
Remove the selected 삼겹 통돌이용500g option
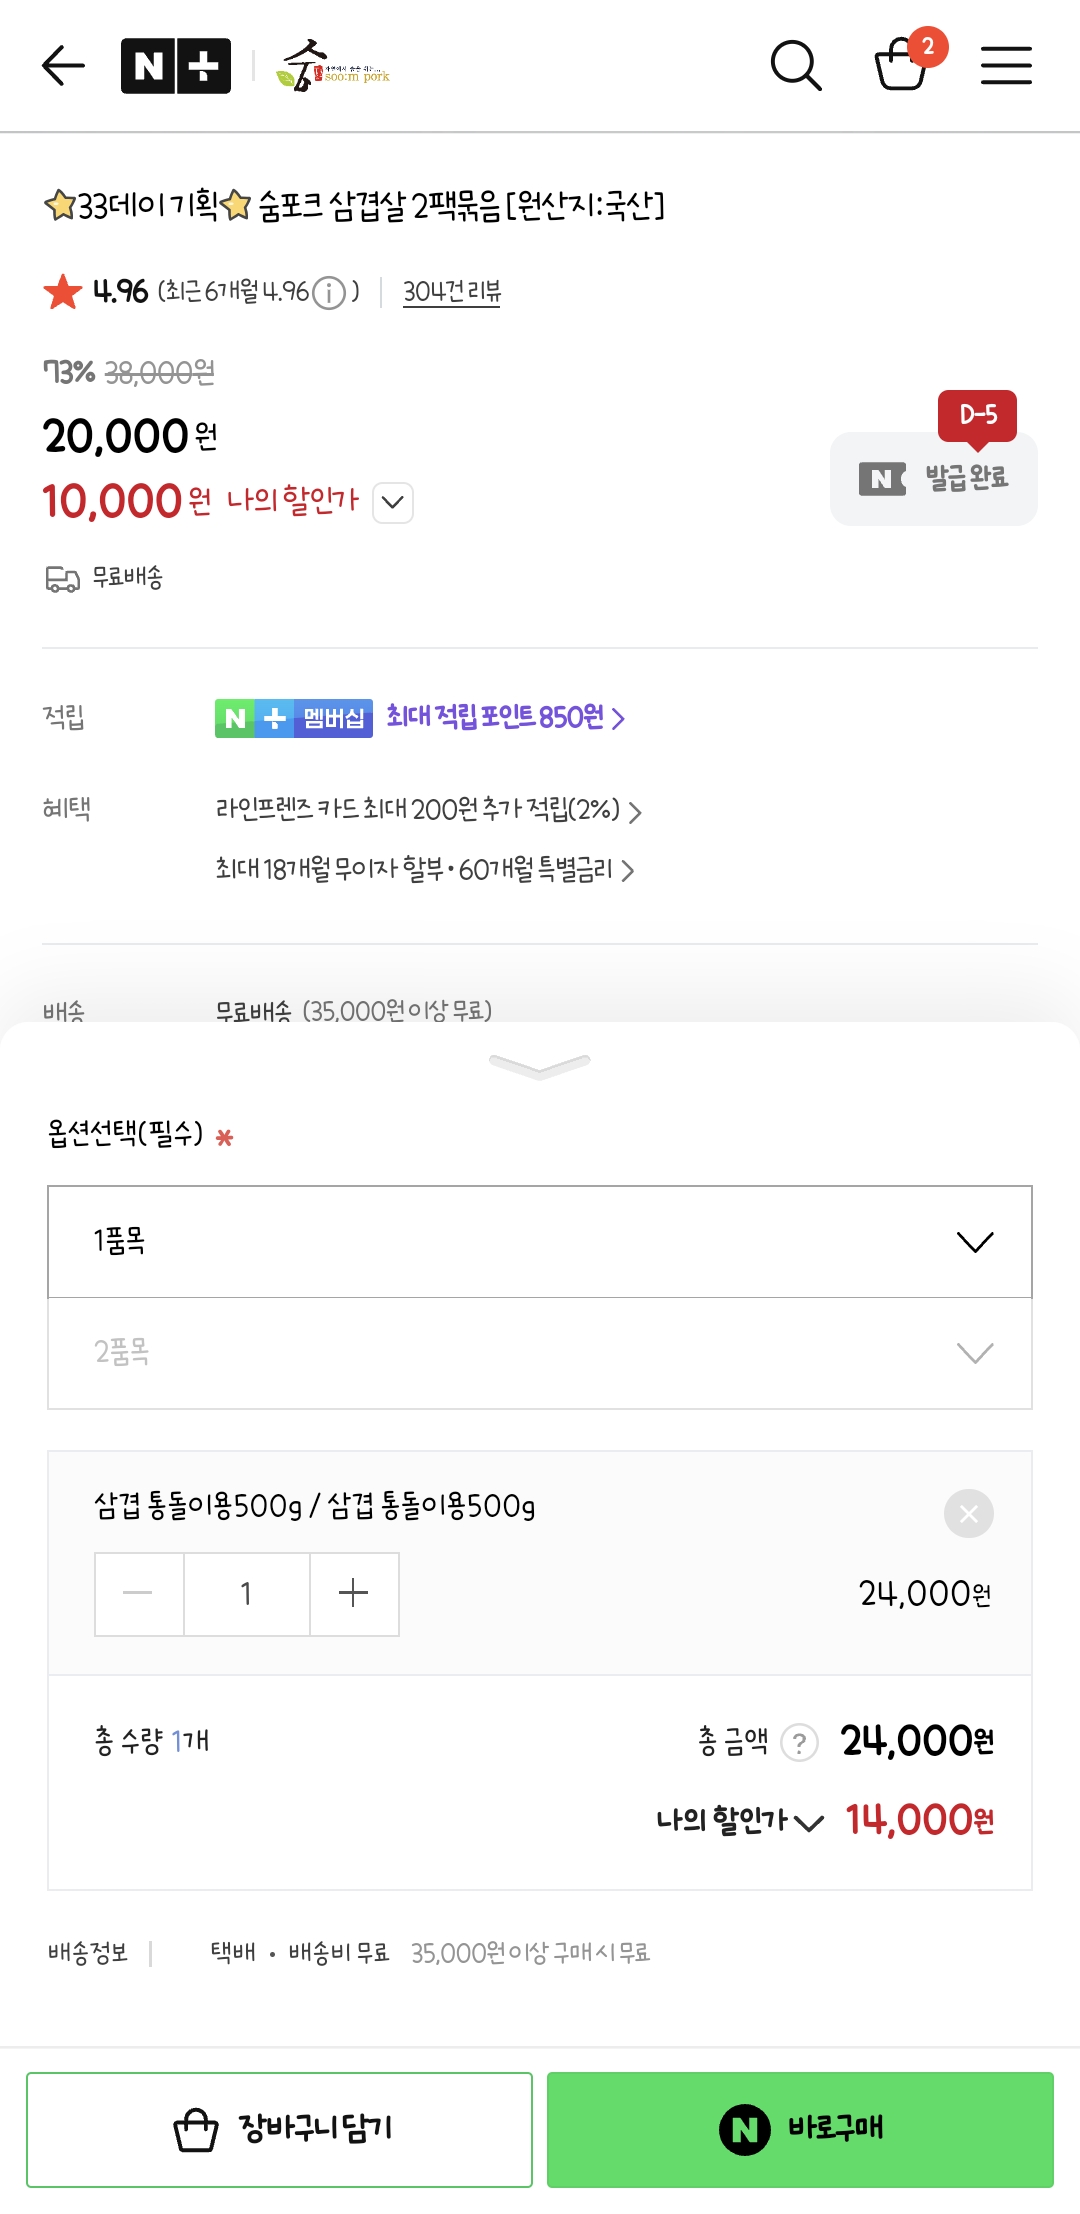(968, 1513)
